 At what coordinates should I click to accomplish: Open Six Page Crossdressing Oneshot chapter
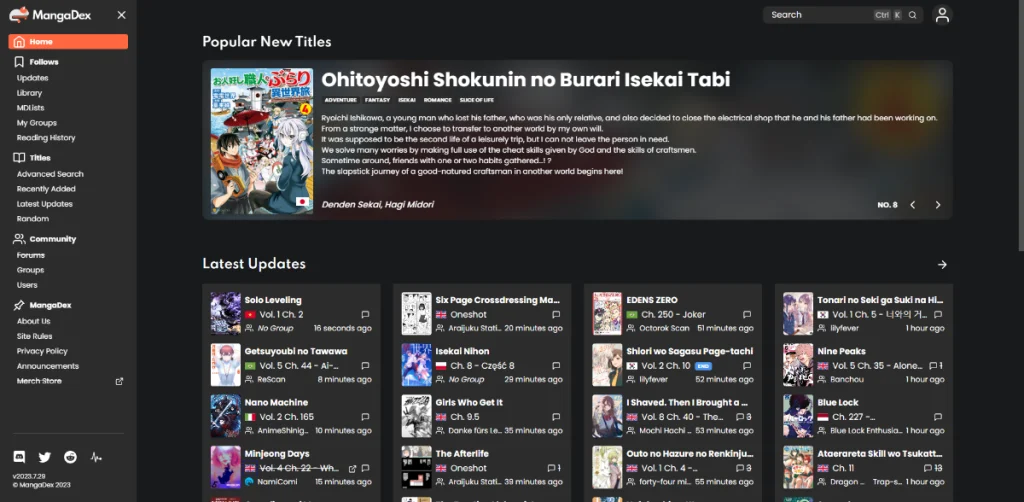click(x=468, y=315)
